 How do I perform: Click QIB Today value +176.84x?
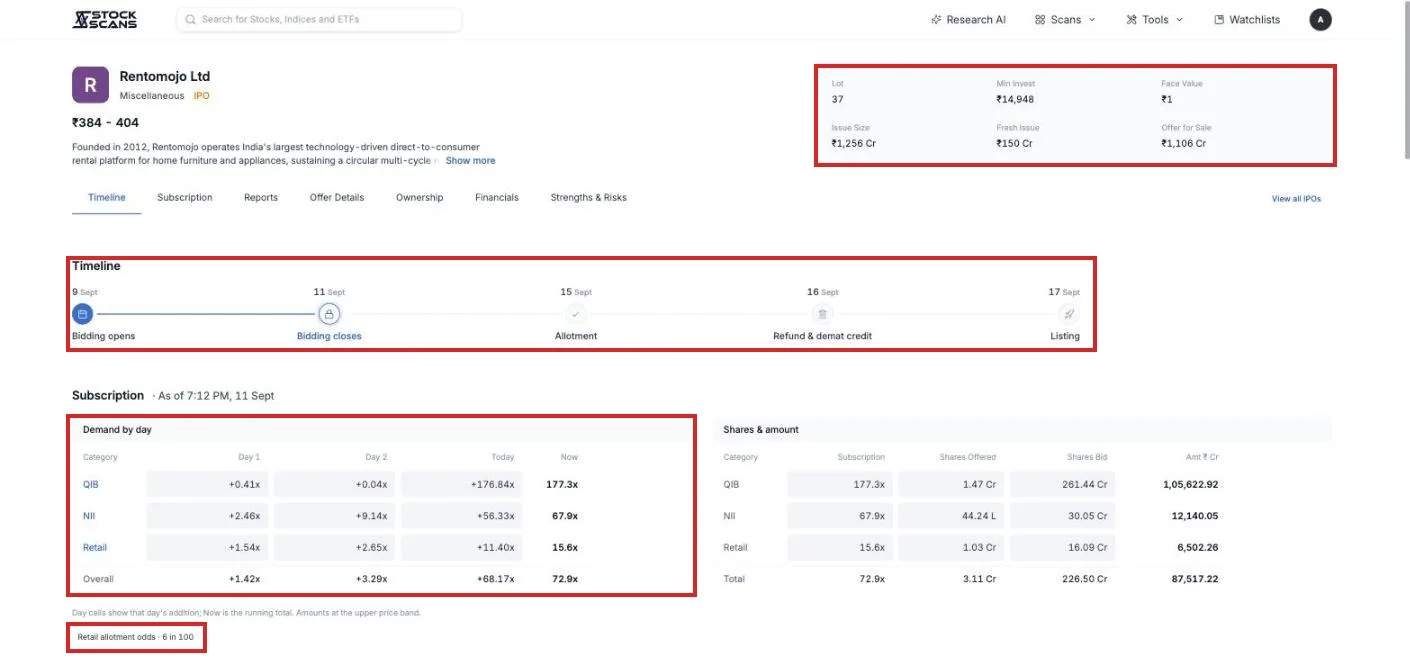click(460, 484)
